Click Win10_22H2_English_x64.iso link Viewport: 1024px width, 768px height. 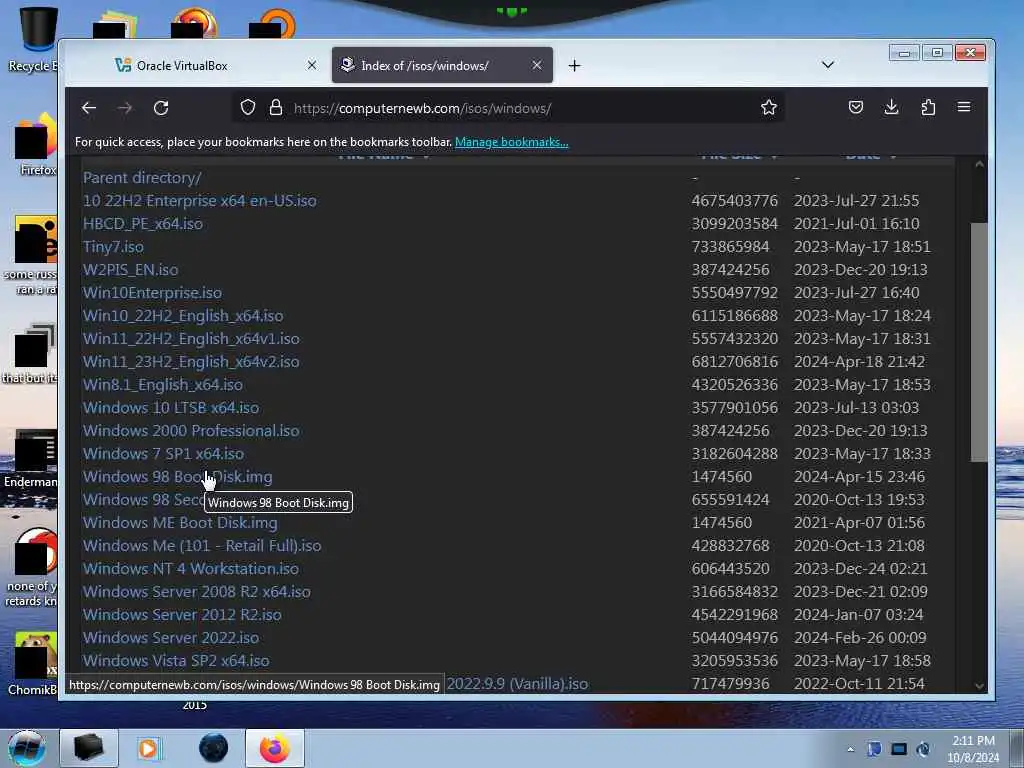pyautogui.click(x=183, y=315)
